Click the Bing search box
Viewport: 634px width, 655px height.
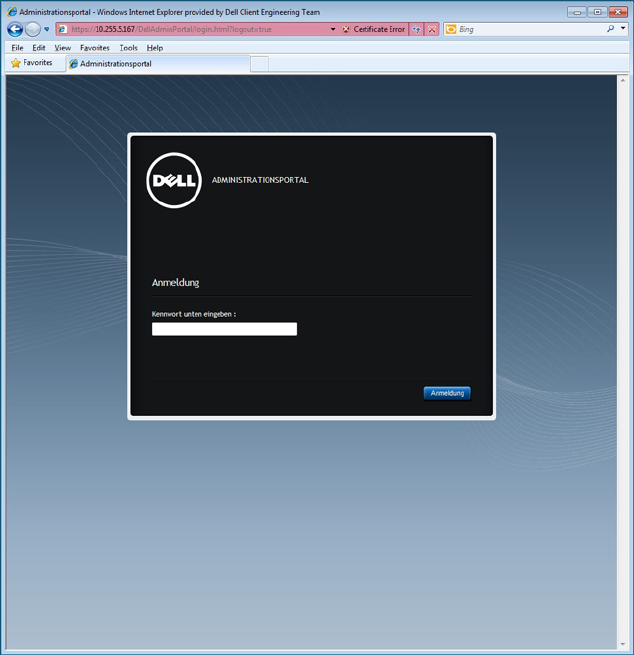(530, 29)
